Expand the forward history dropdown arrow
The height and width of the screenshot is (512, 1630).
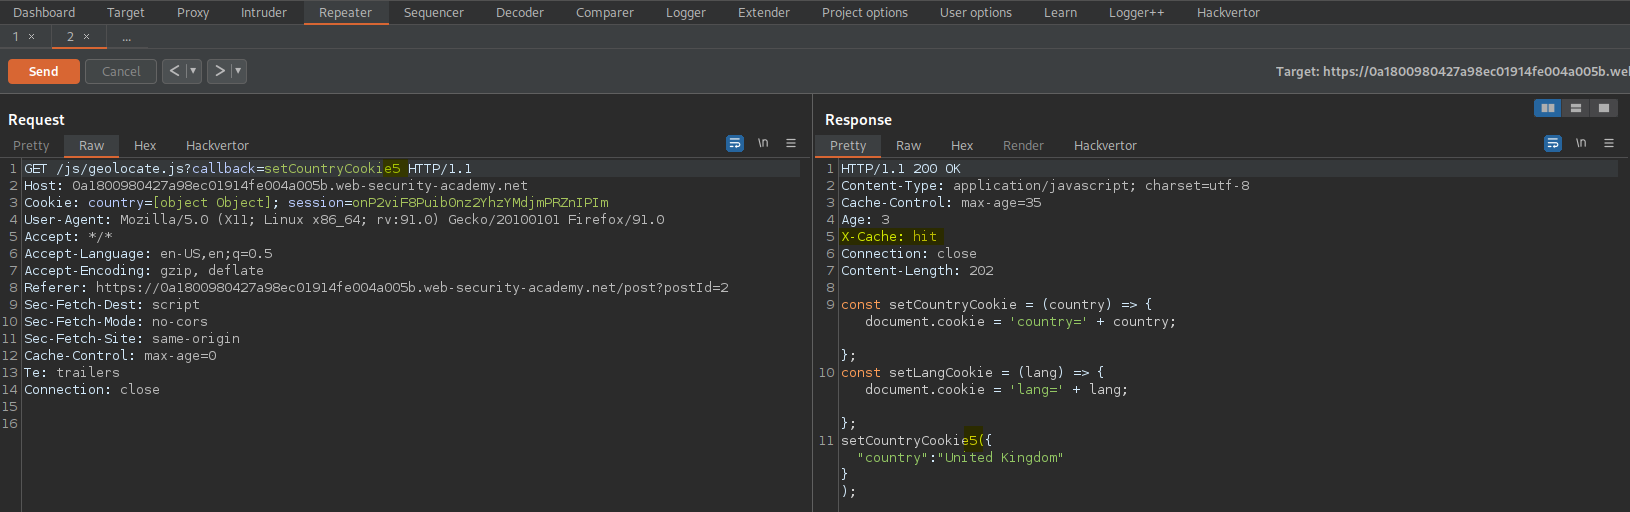[x=238, y=71]
